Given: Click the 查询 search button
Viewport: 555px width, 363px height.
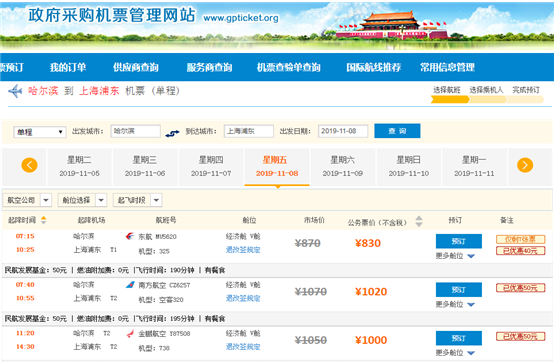Looking at the screenshot, I should click(397, 131).
